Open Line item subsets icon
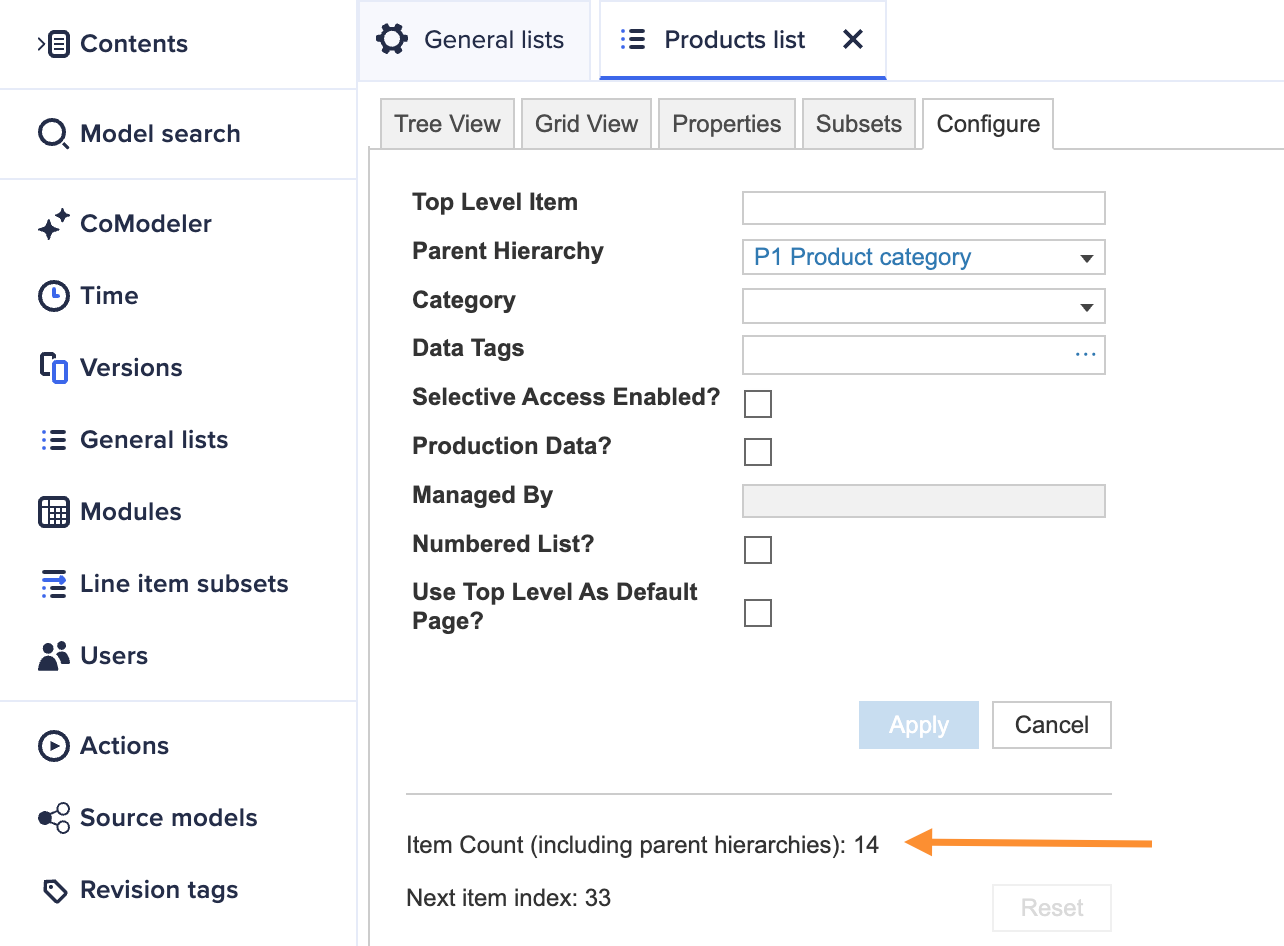This screenshot has width=1284, height=946. pyautogui.click(x=53, y=584)
